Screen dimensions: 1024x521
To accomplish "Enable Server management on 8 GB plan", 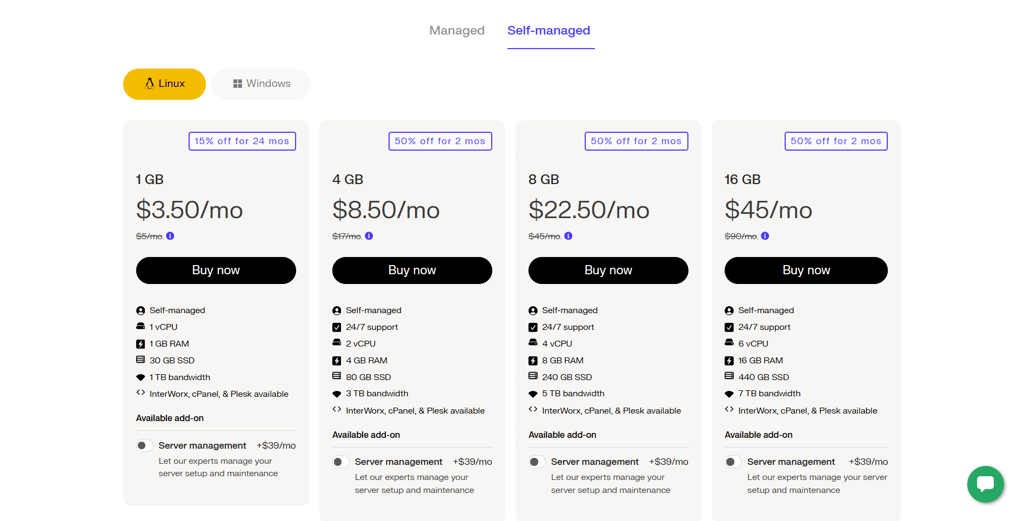I will (536, 462).
